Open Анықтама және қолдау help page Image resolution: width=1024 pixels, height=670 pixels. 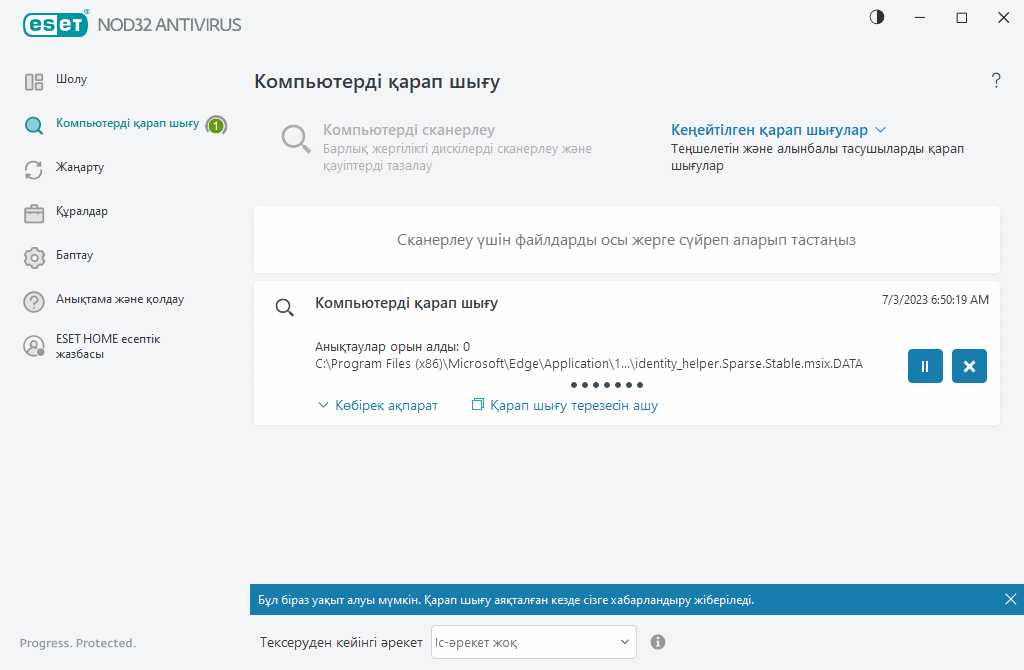pos(119,299)
